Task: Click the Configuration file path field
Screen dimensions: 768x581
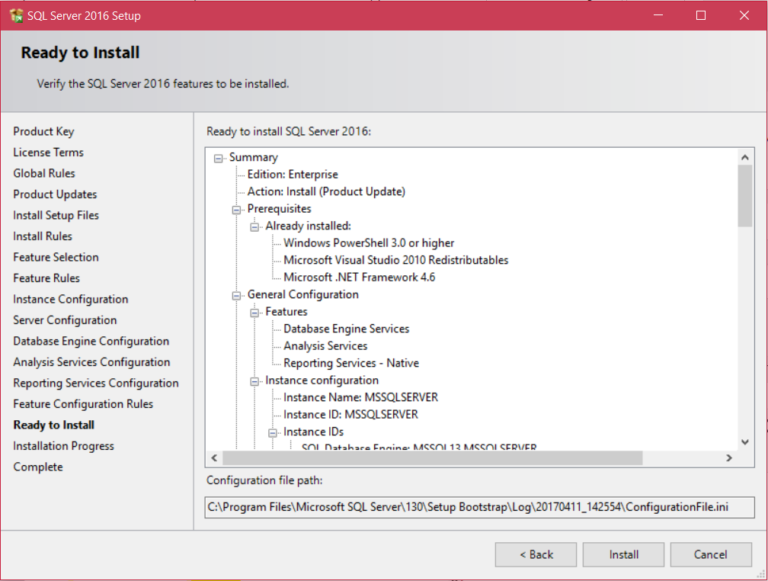Action: point(480,507)
